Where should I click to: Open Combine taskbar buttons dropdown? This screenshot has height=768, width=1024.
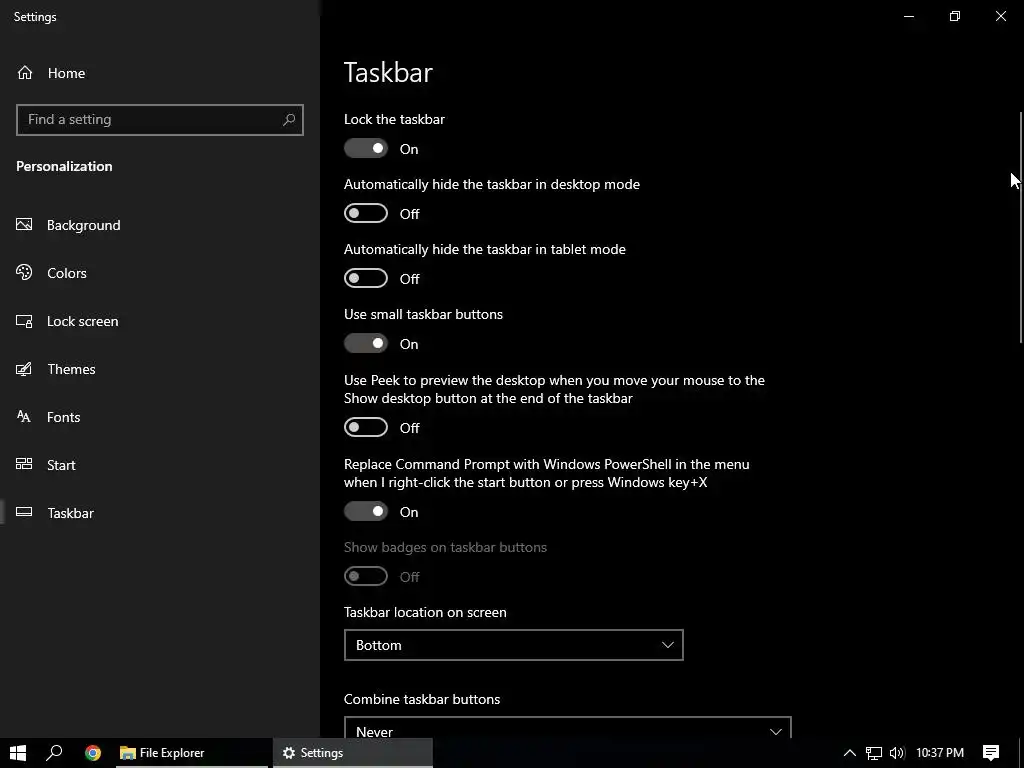coord(568,728)
